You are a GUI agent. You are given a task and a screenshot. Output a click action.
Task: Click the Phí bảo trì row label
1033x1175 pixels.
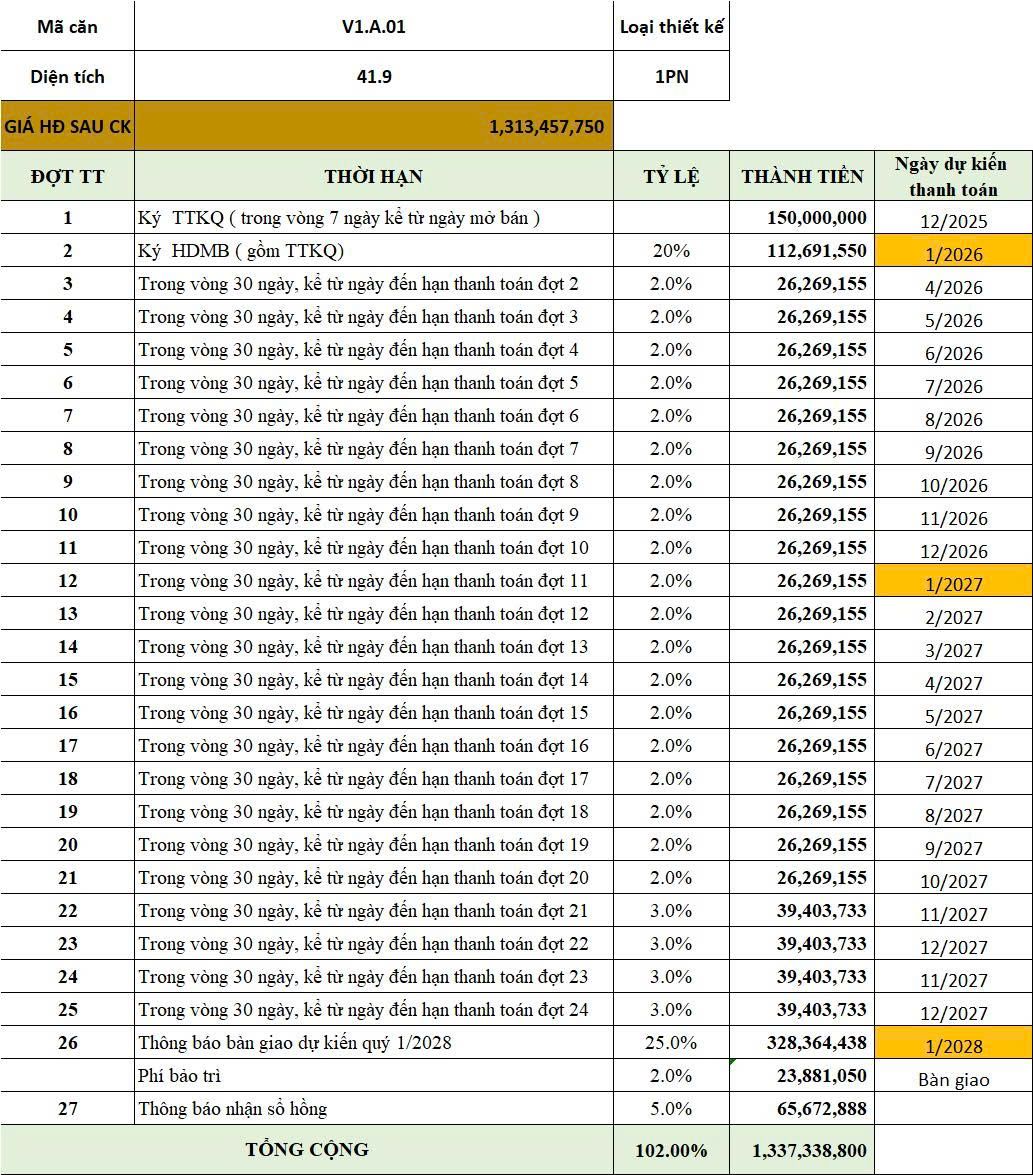[373, 1076]
